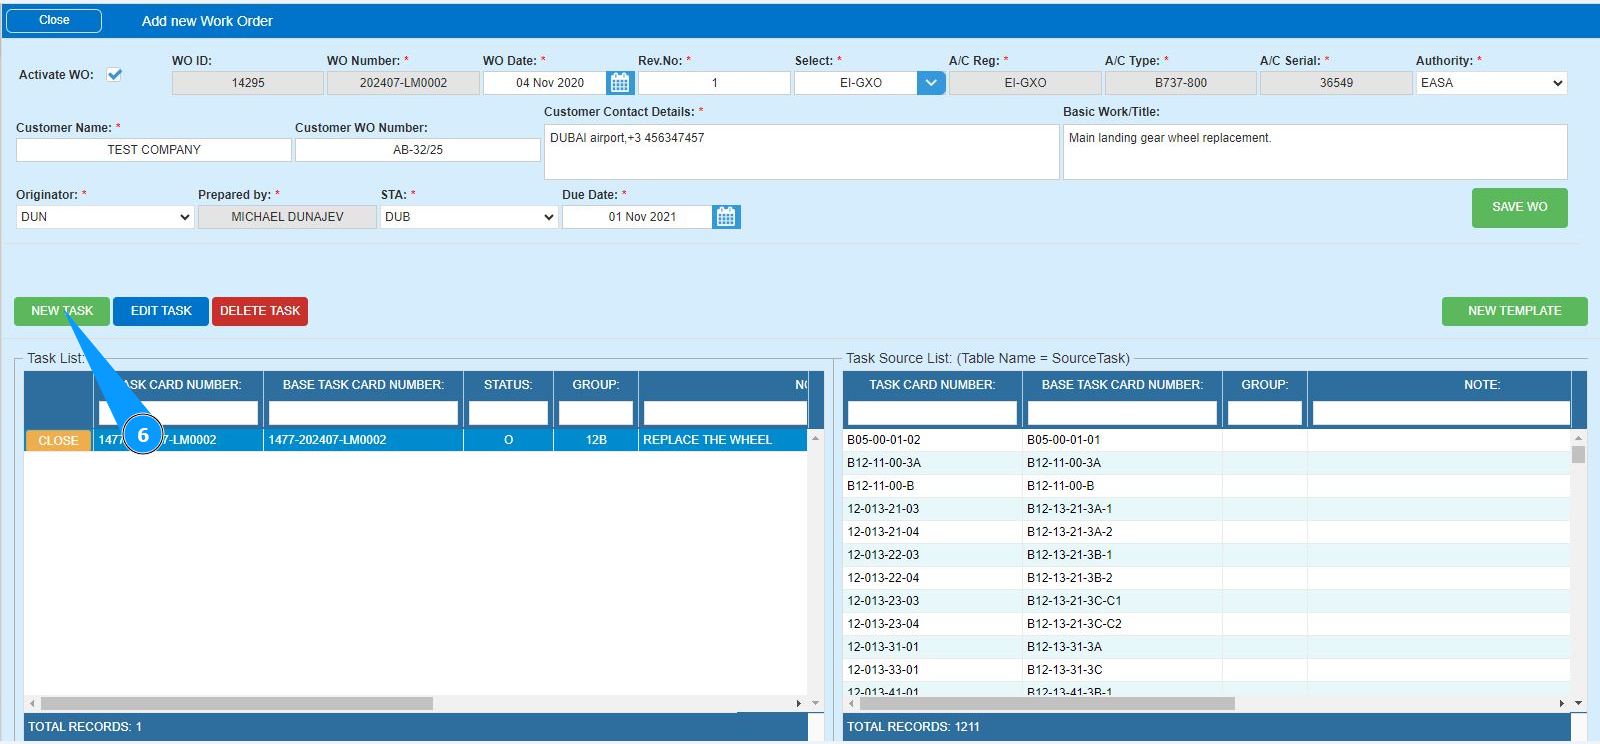This screenshot has width=1600, height=744.
Task: Click the WO Date field
Action: coord(545,83)
